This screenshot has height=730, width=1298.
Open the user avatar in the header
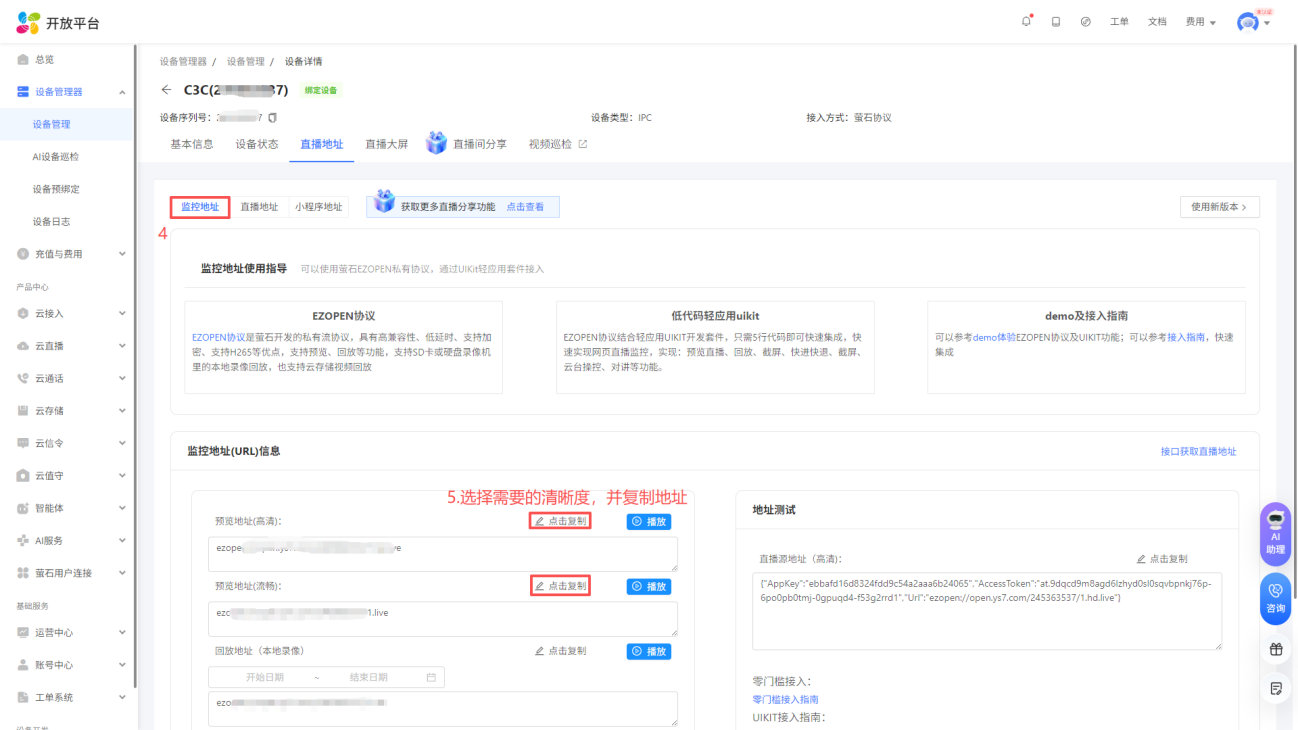[1248, 22]
